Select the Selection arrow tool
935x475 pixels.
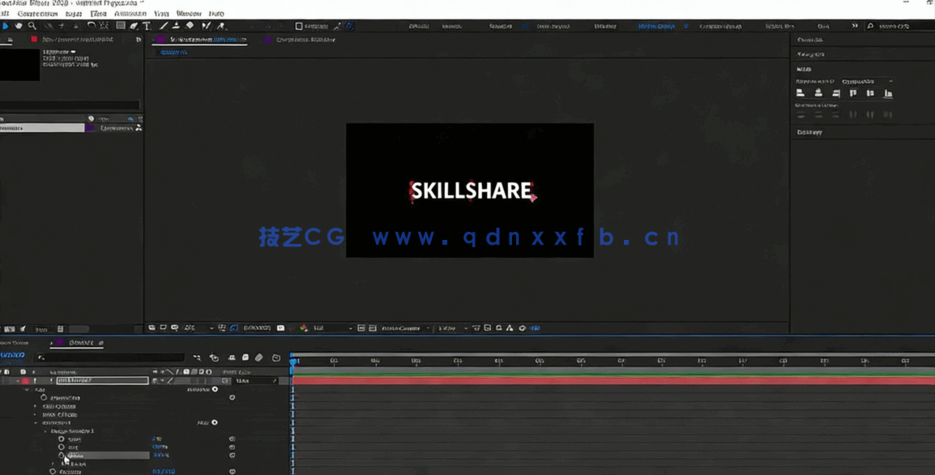coord(5,26)
